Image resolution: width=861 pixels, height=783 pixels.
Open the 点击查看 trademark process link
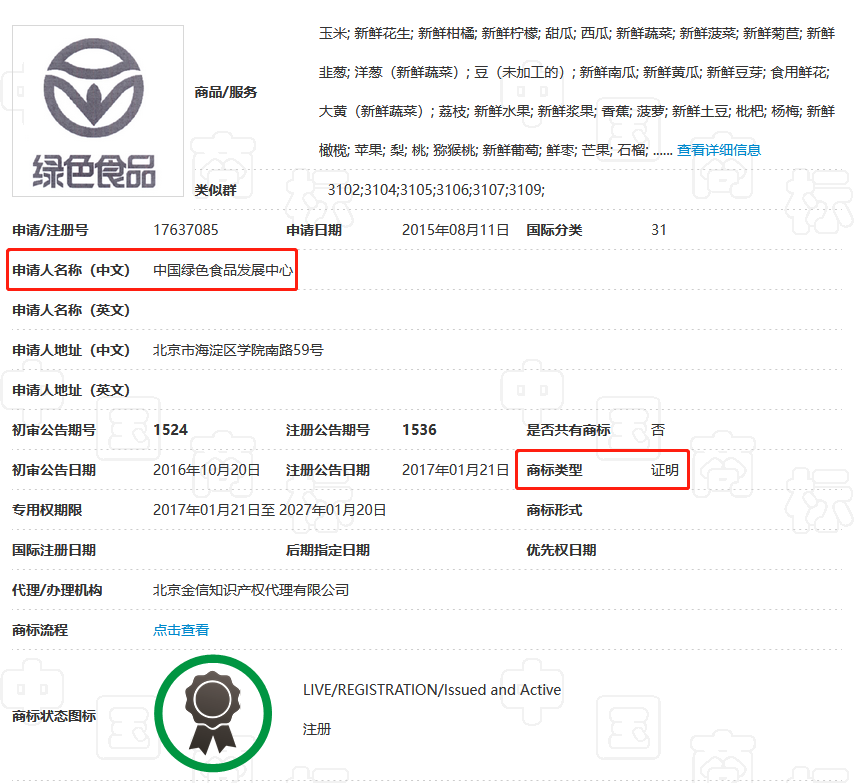(x=181, y=630)
